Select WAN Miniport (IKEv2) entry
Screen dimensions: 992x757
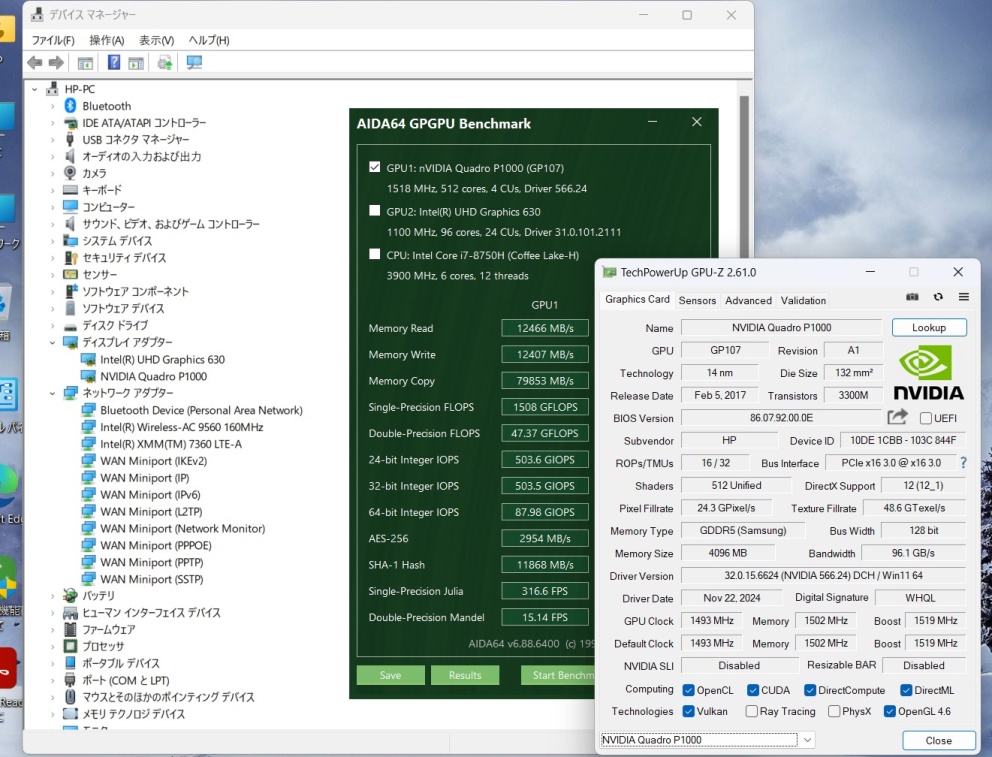point(153,461)
